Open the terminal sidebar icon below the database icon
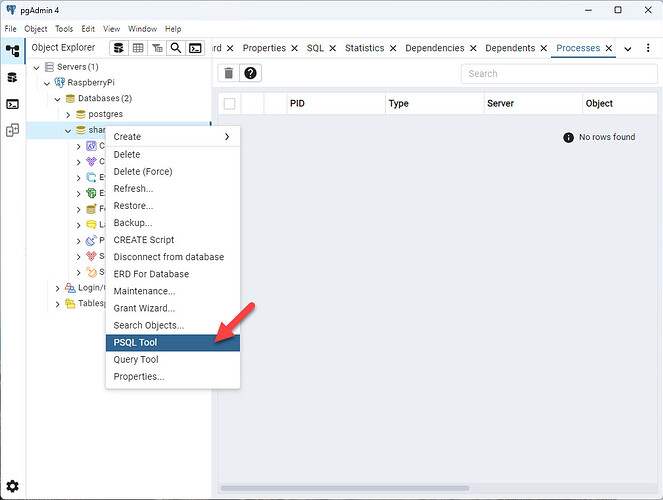This screenshot has width=663, height=500. tap(12, 104)
